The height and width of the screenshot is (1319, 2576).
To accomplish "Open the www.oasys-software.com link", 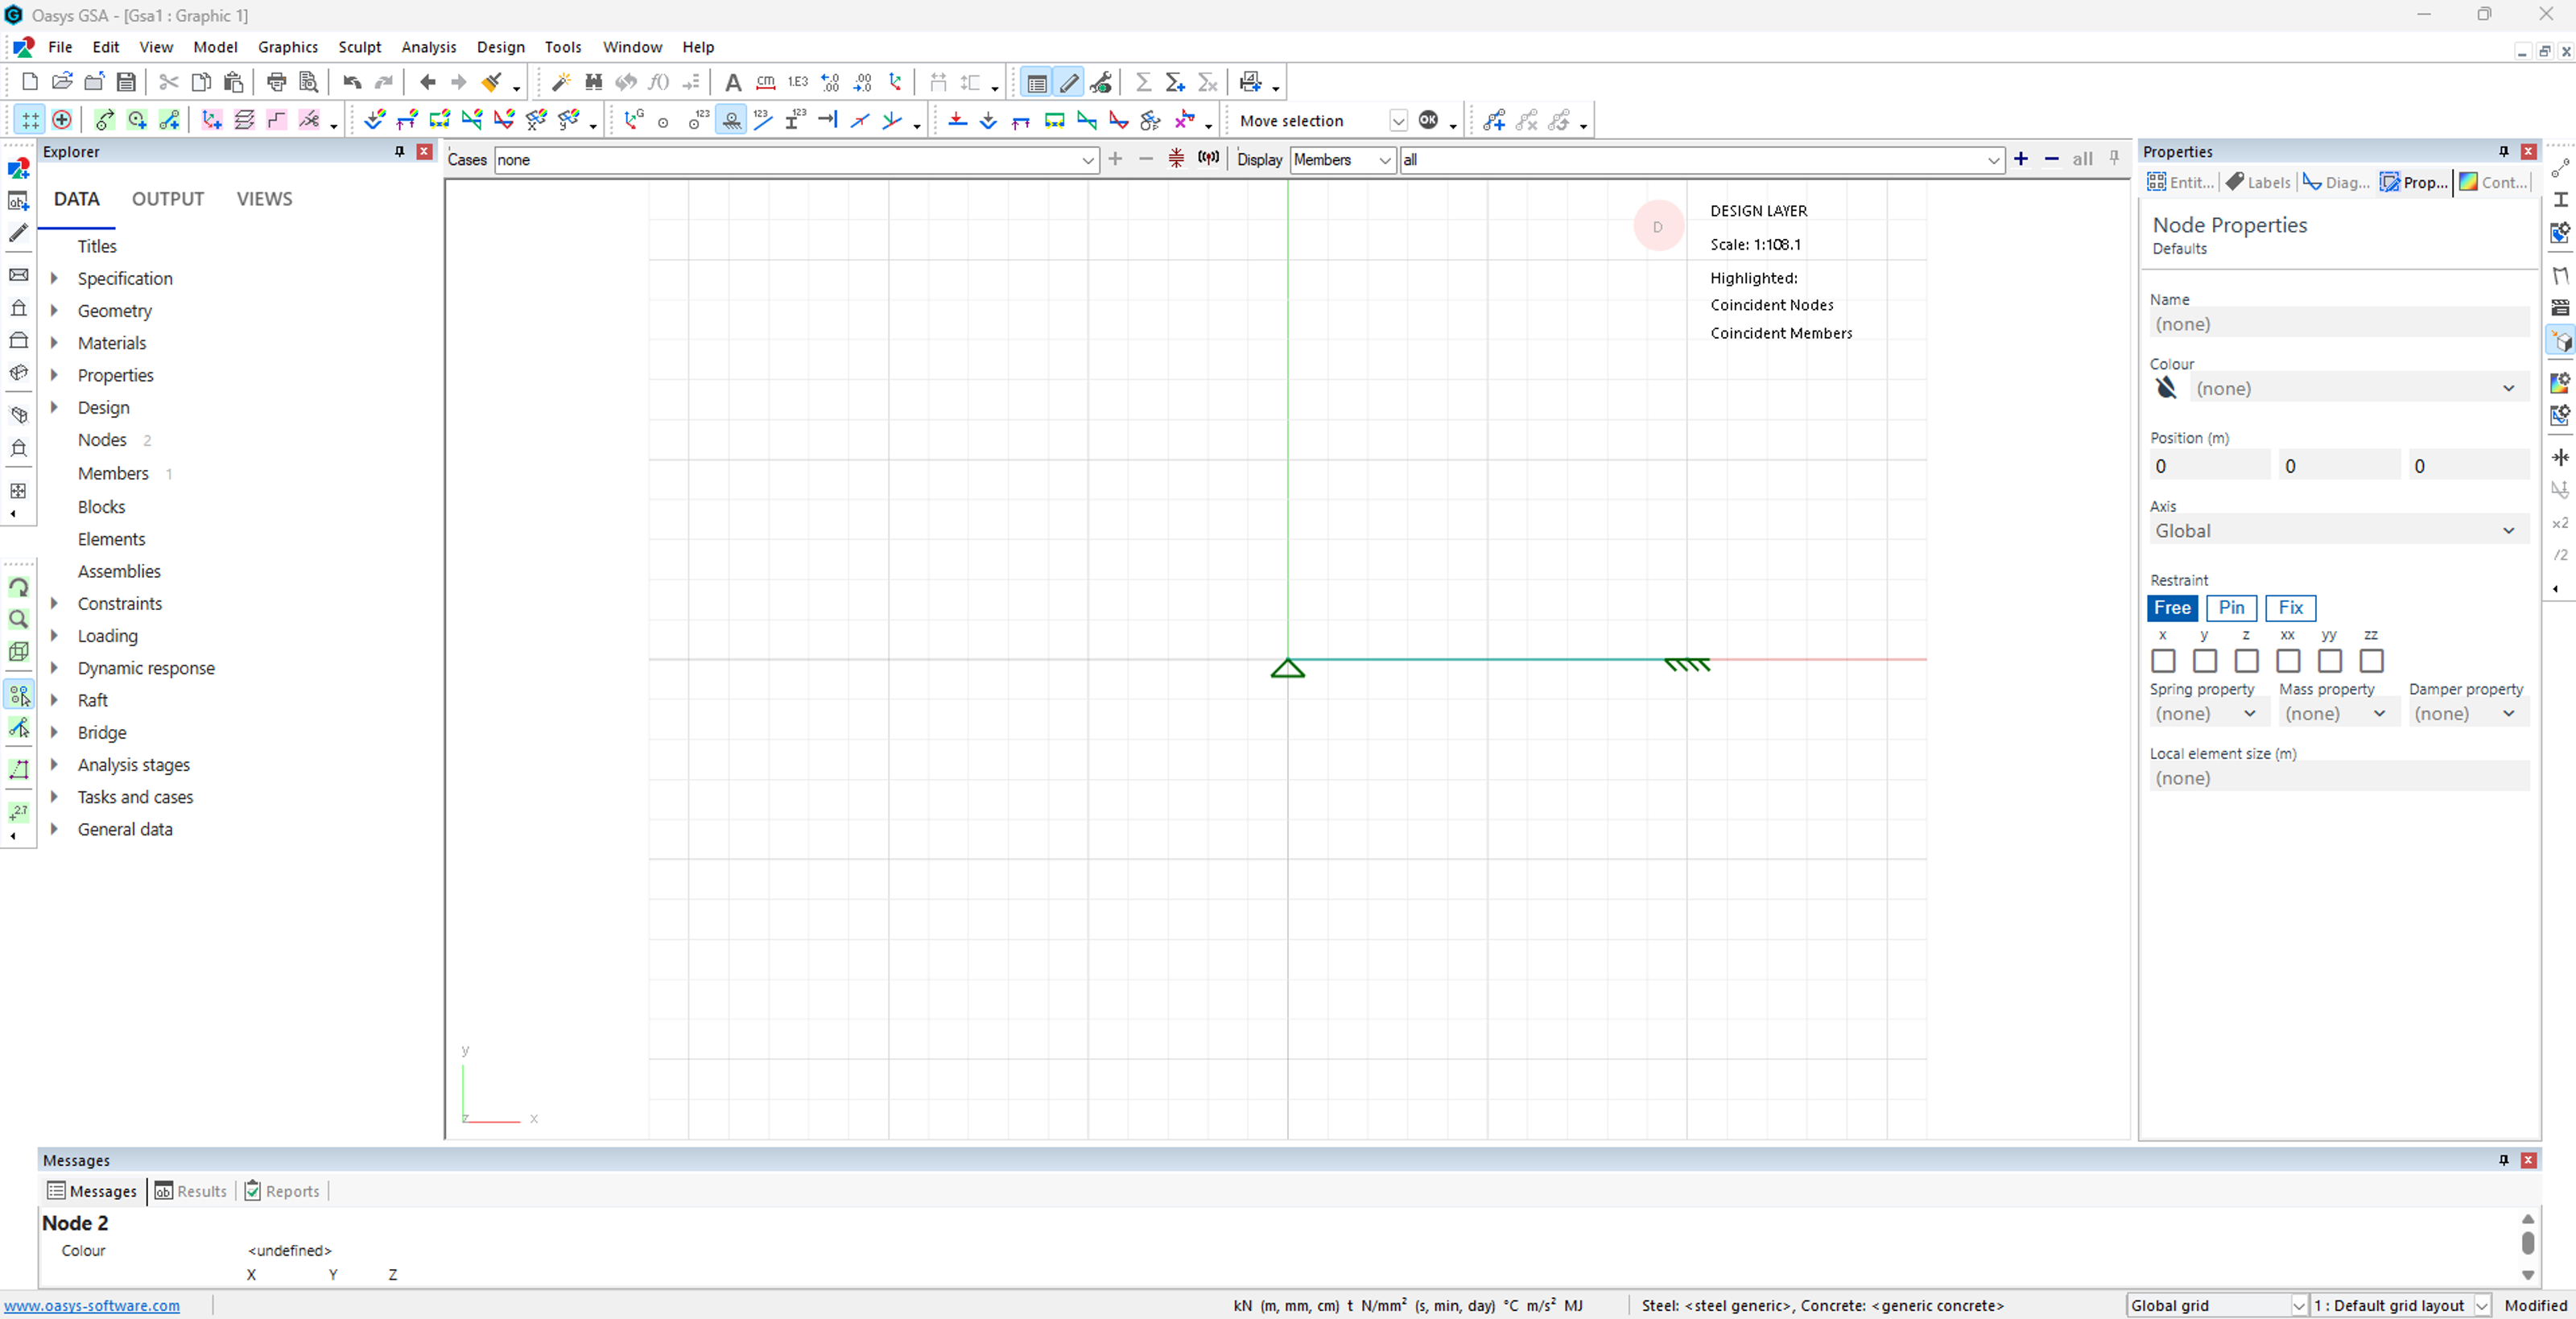I will [92, 1305].
